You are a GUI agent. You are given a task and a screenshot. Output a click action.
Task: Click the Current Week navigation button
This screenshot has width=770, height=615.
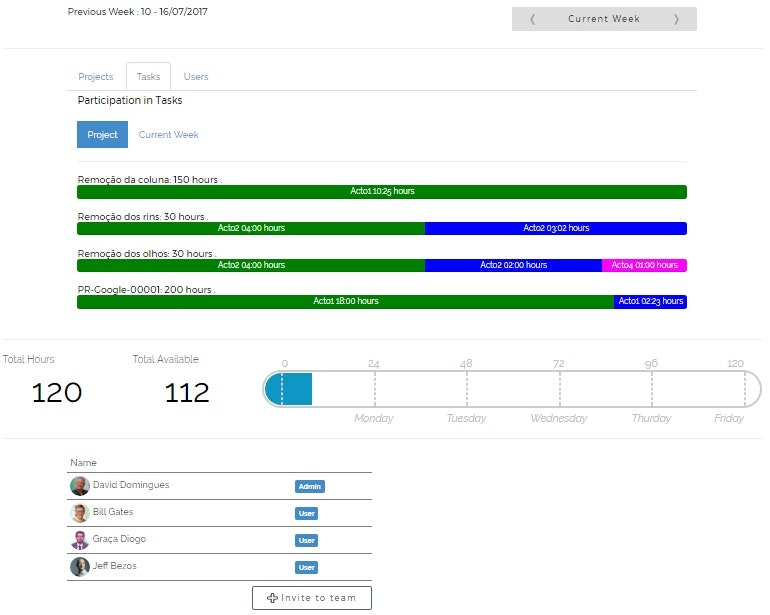pos(604,19)
